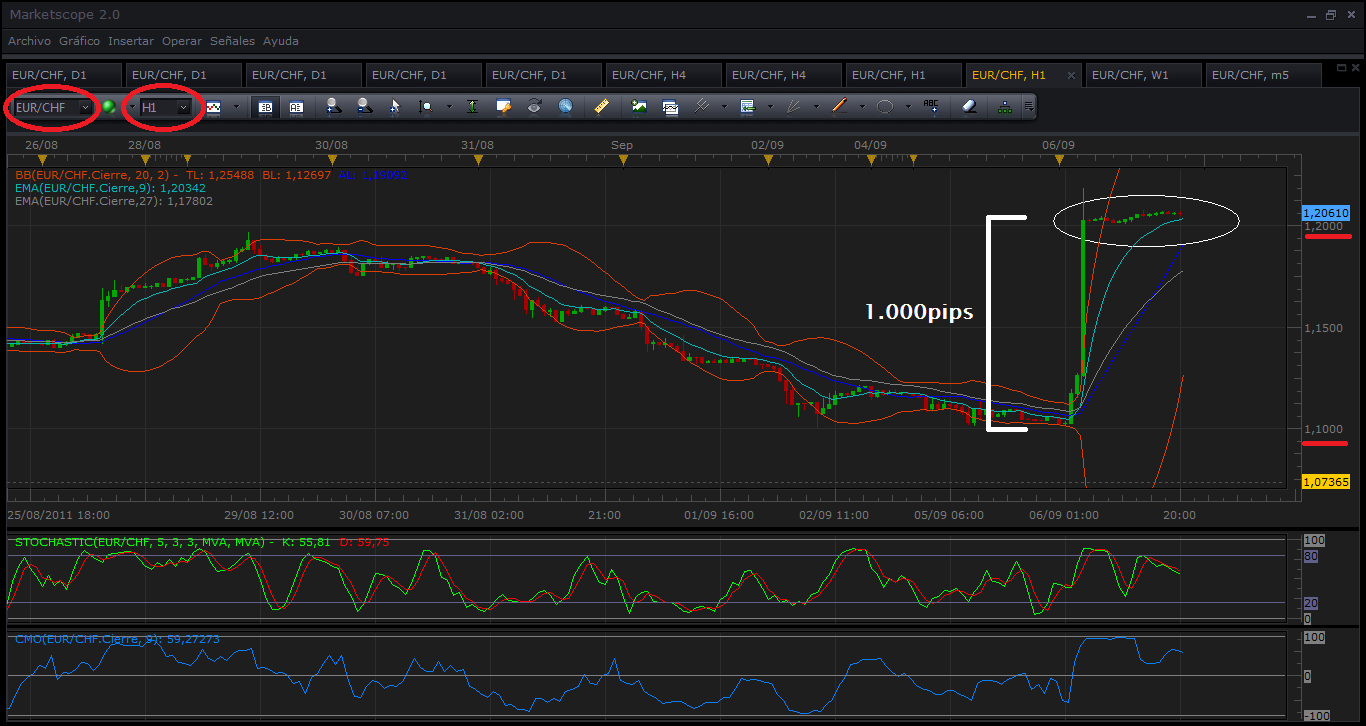The width and height of the screenshot is (1366, 726).
Task: Close the active EUR/CHF, H1 tab
Action: click(1071, 75)
